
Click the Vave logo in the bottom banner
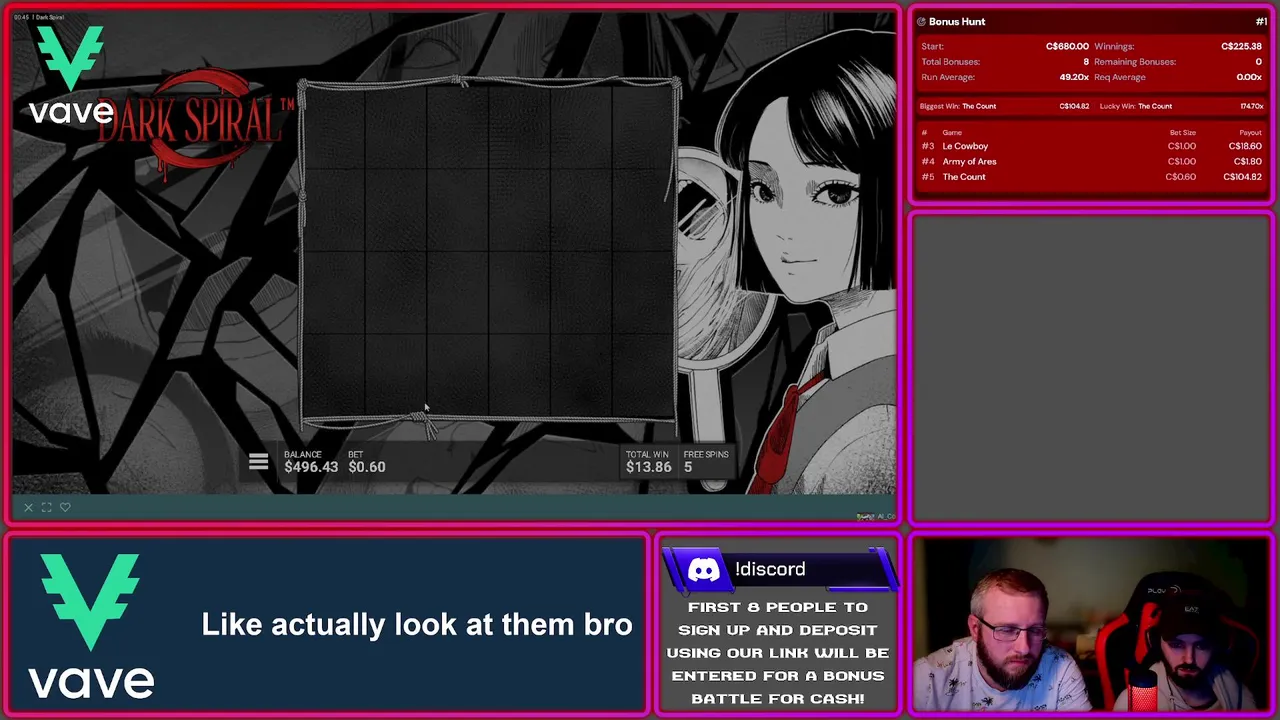point(91,627)
